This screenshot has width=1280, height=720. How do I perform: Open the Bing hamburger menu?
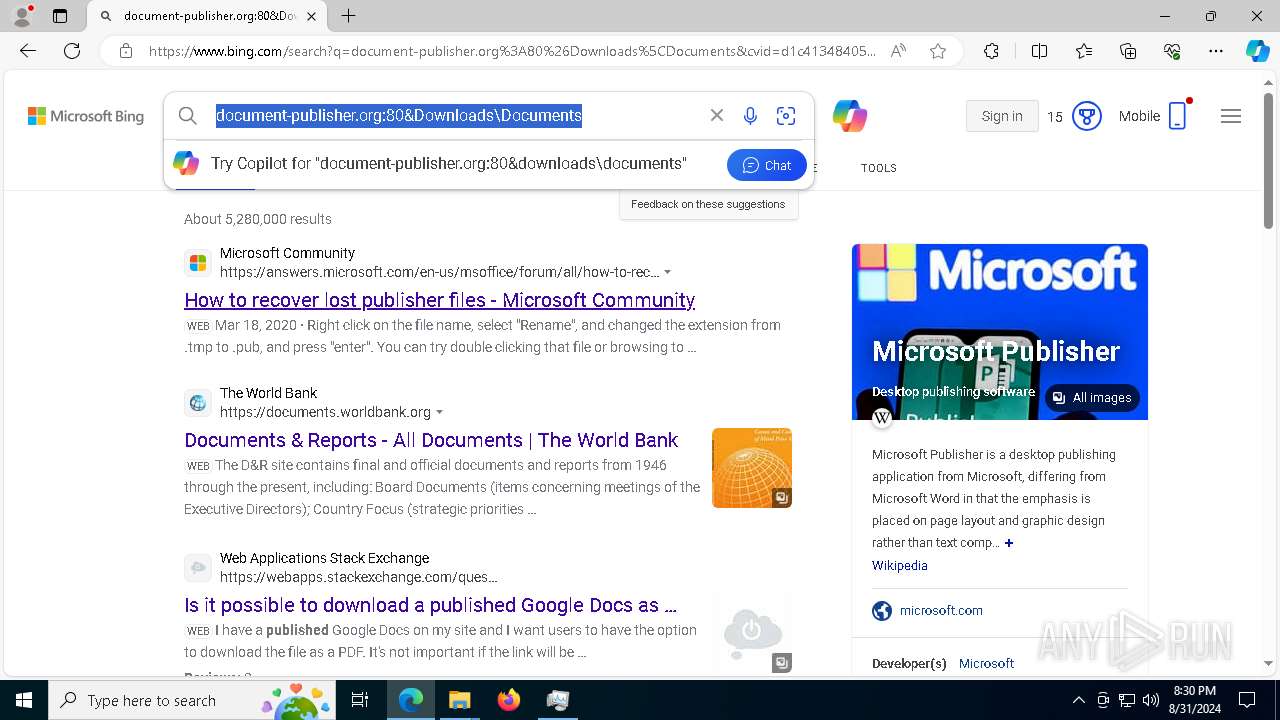tap(1231, 116)
